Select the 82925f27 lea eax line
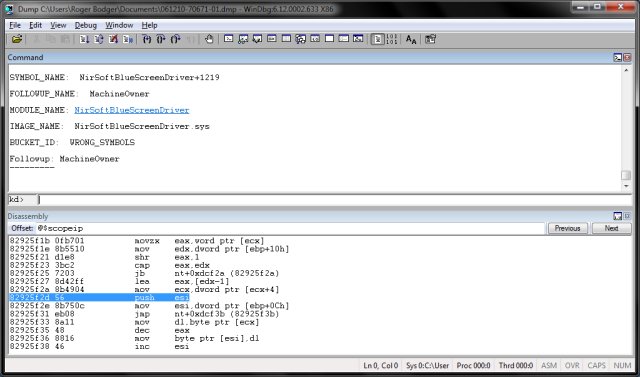Screen dimensions: 640x377 pos(120,282)
